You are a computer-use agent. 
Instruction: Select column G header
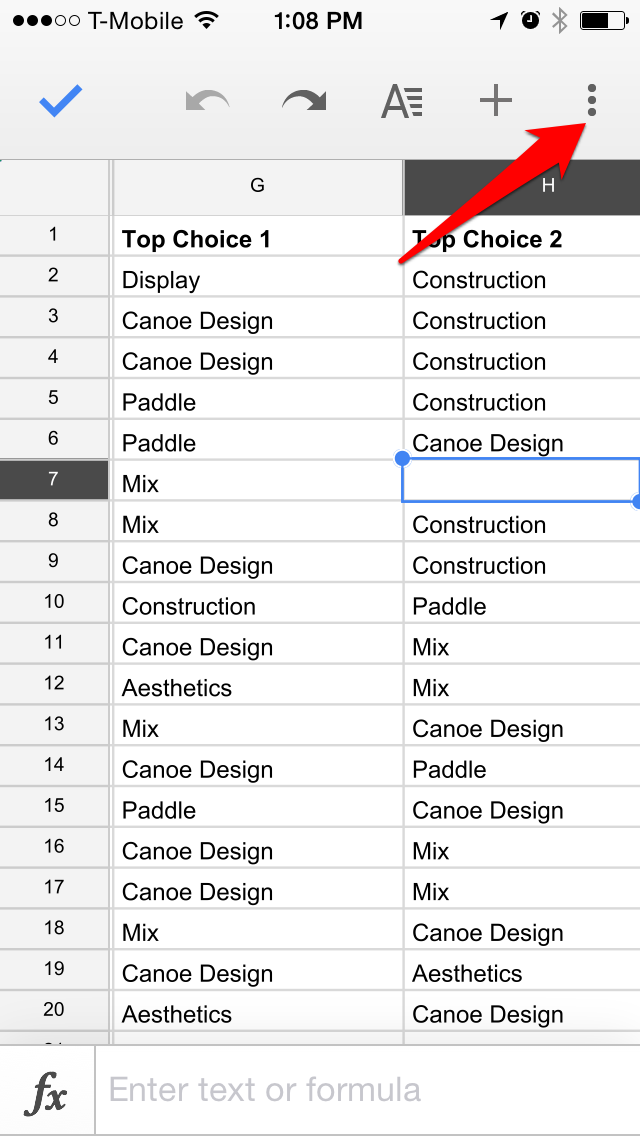pyautogui.click(x=257, y=187)
